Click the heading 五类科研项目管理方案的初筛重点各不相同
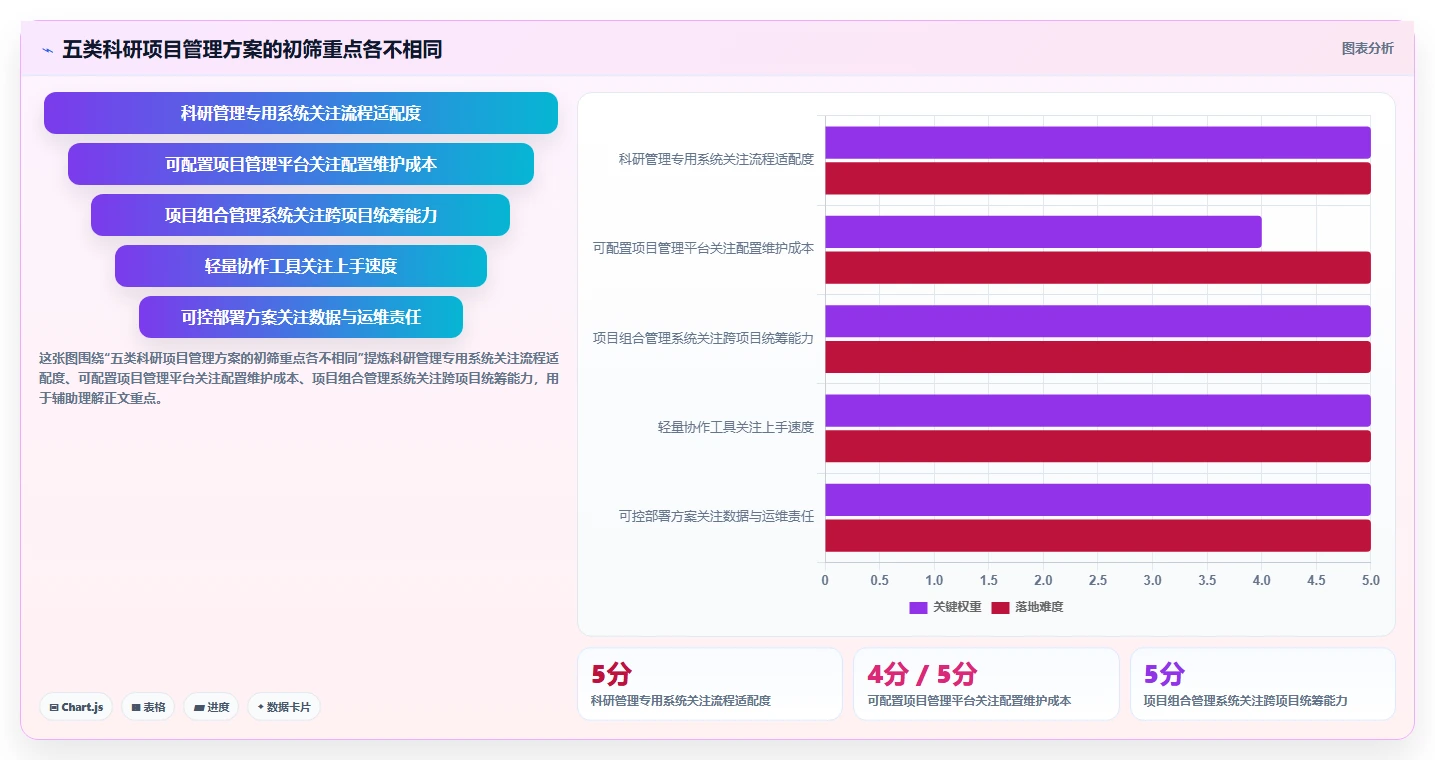The height and width of the screenshot is (760, 1435). pyautogui.click(x=252, y=49)
